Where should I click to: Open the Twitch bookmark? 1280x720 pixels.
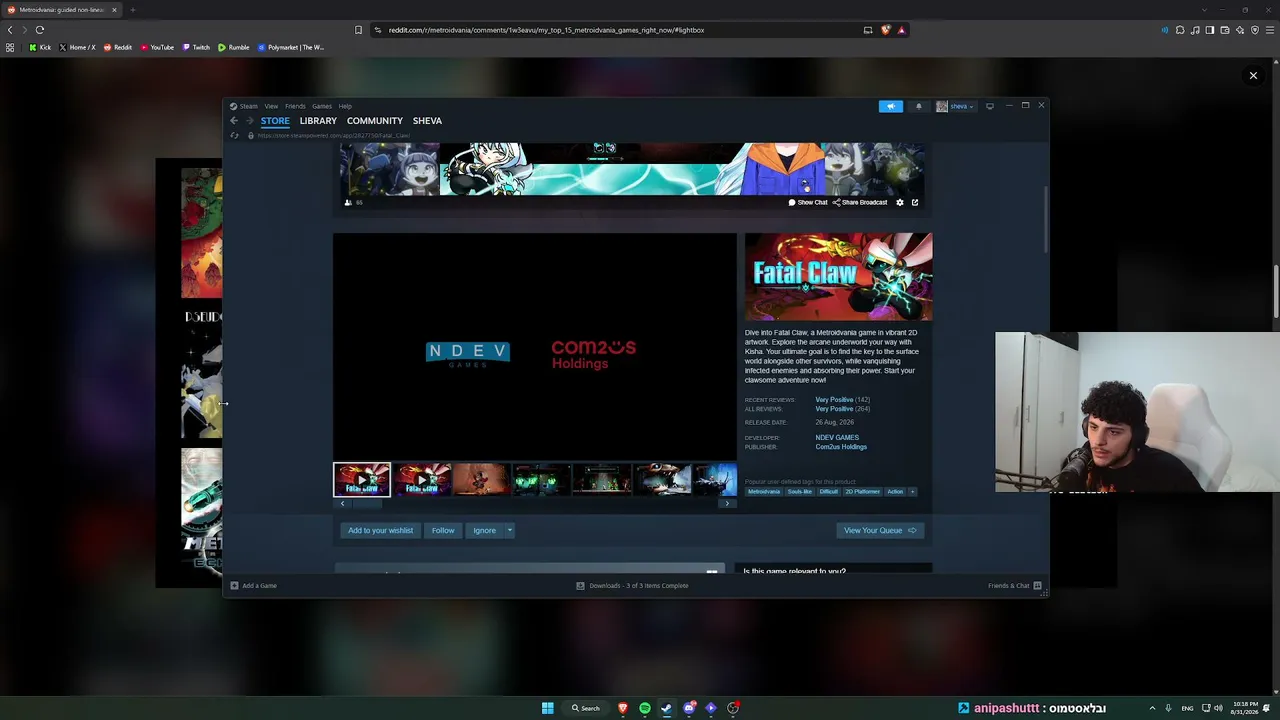coord(196,47)
